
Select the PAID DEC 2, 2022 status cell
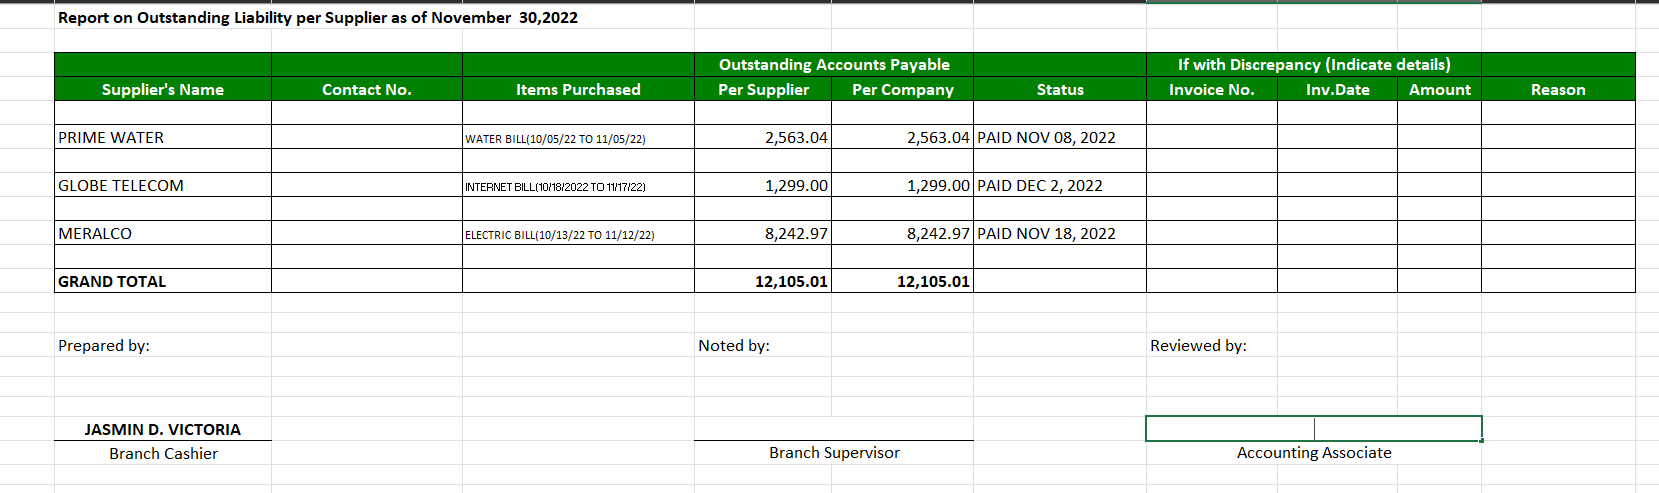coord(1060,185)
